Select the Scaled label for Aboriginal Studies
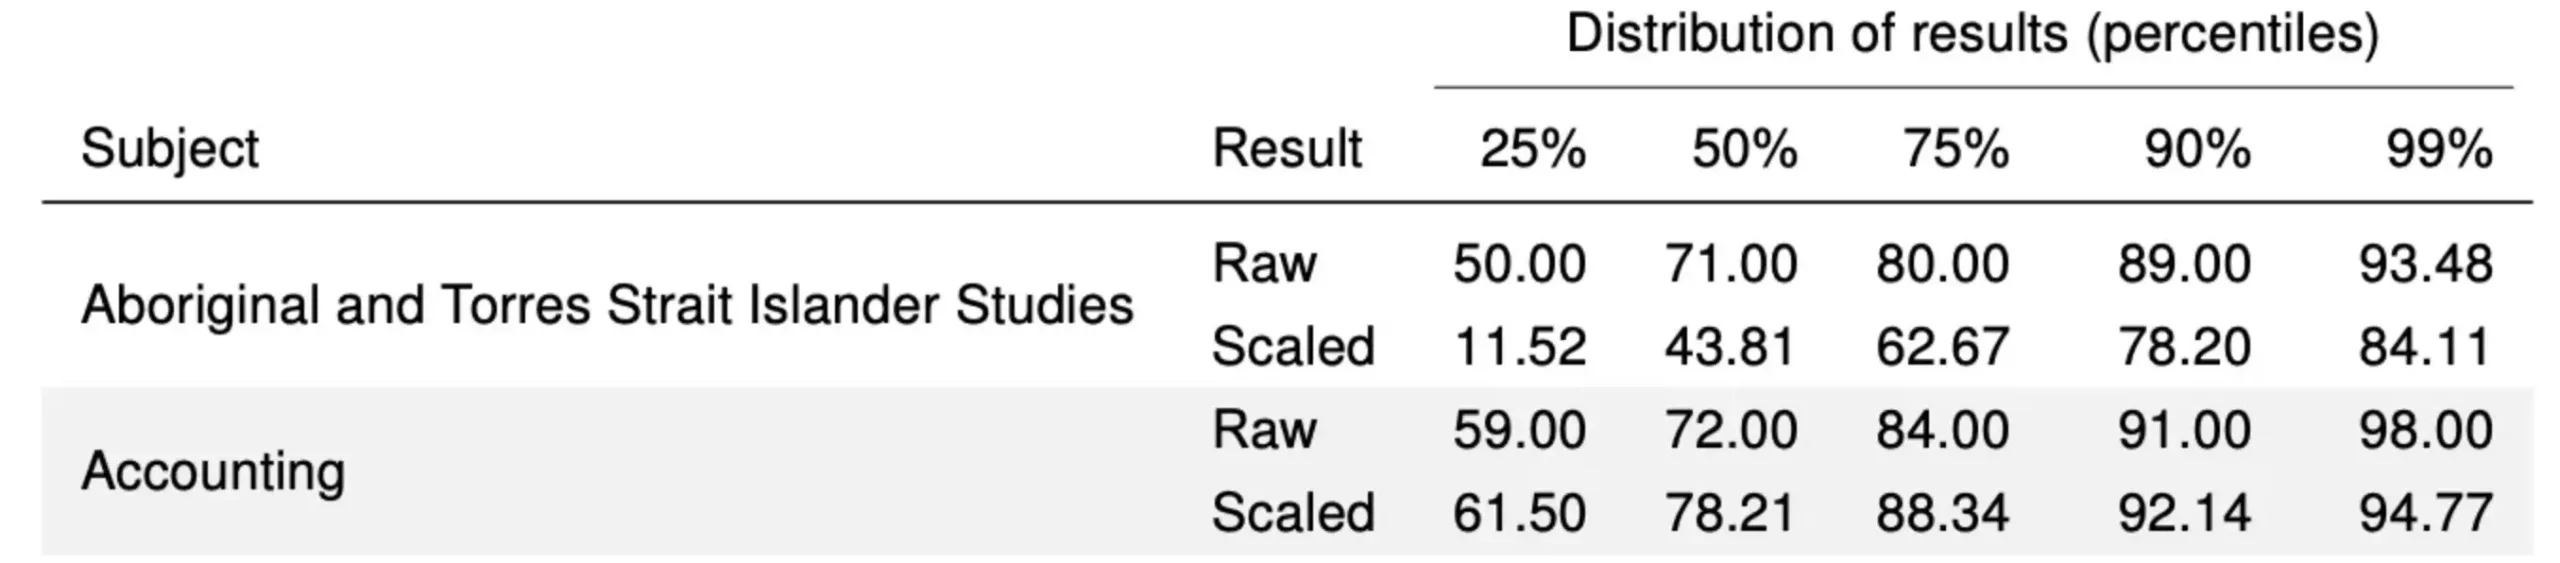This screenshot has height=563, width=2560. 1293,347
